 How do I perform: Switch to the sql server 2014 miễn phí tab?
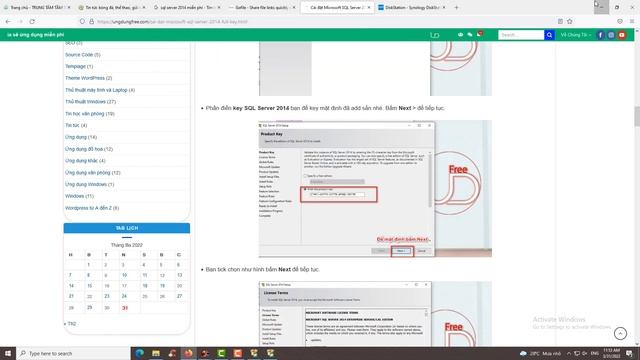click(x=187, y=7)
